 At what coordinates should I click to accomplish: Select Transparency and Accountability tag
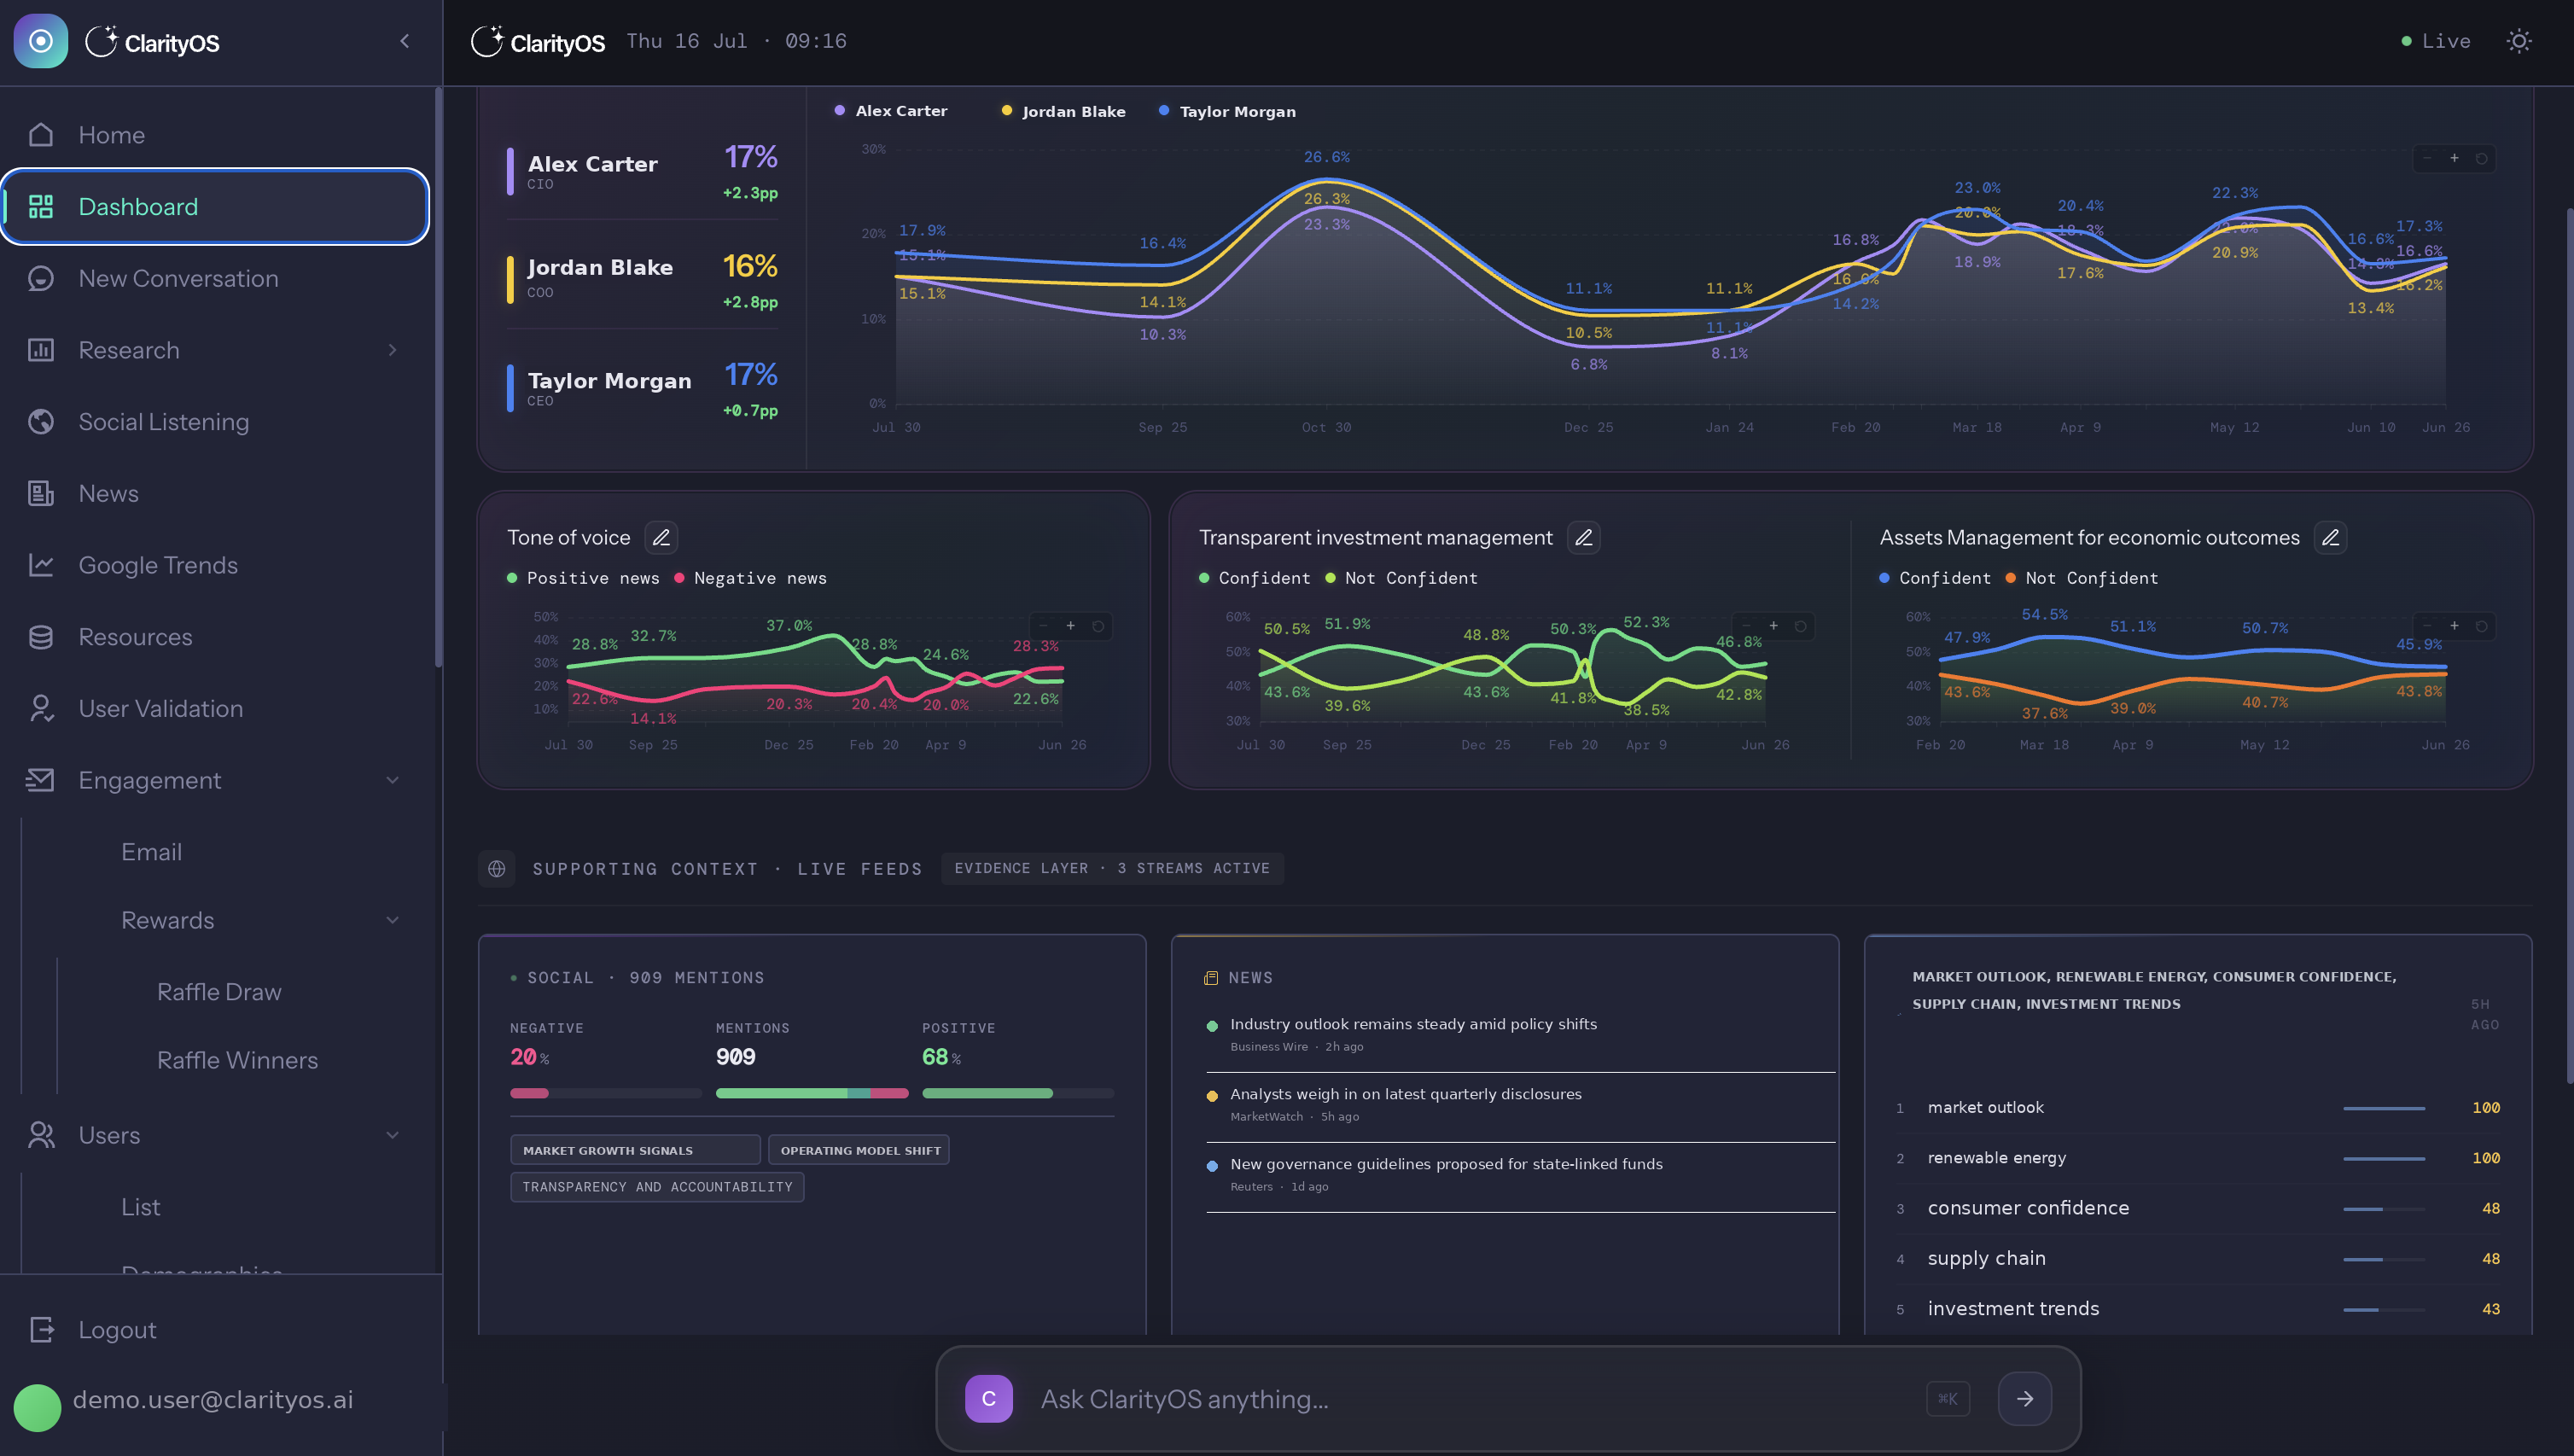[x=657, y=1187]
